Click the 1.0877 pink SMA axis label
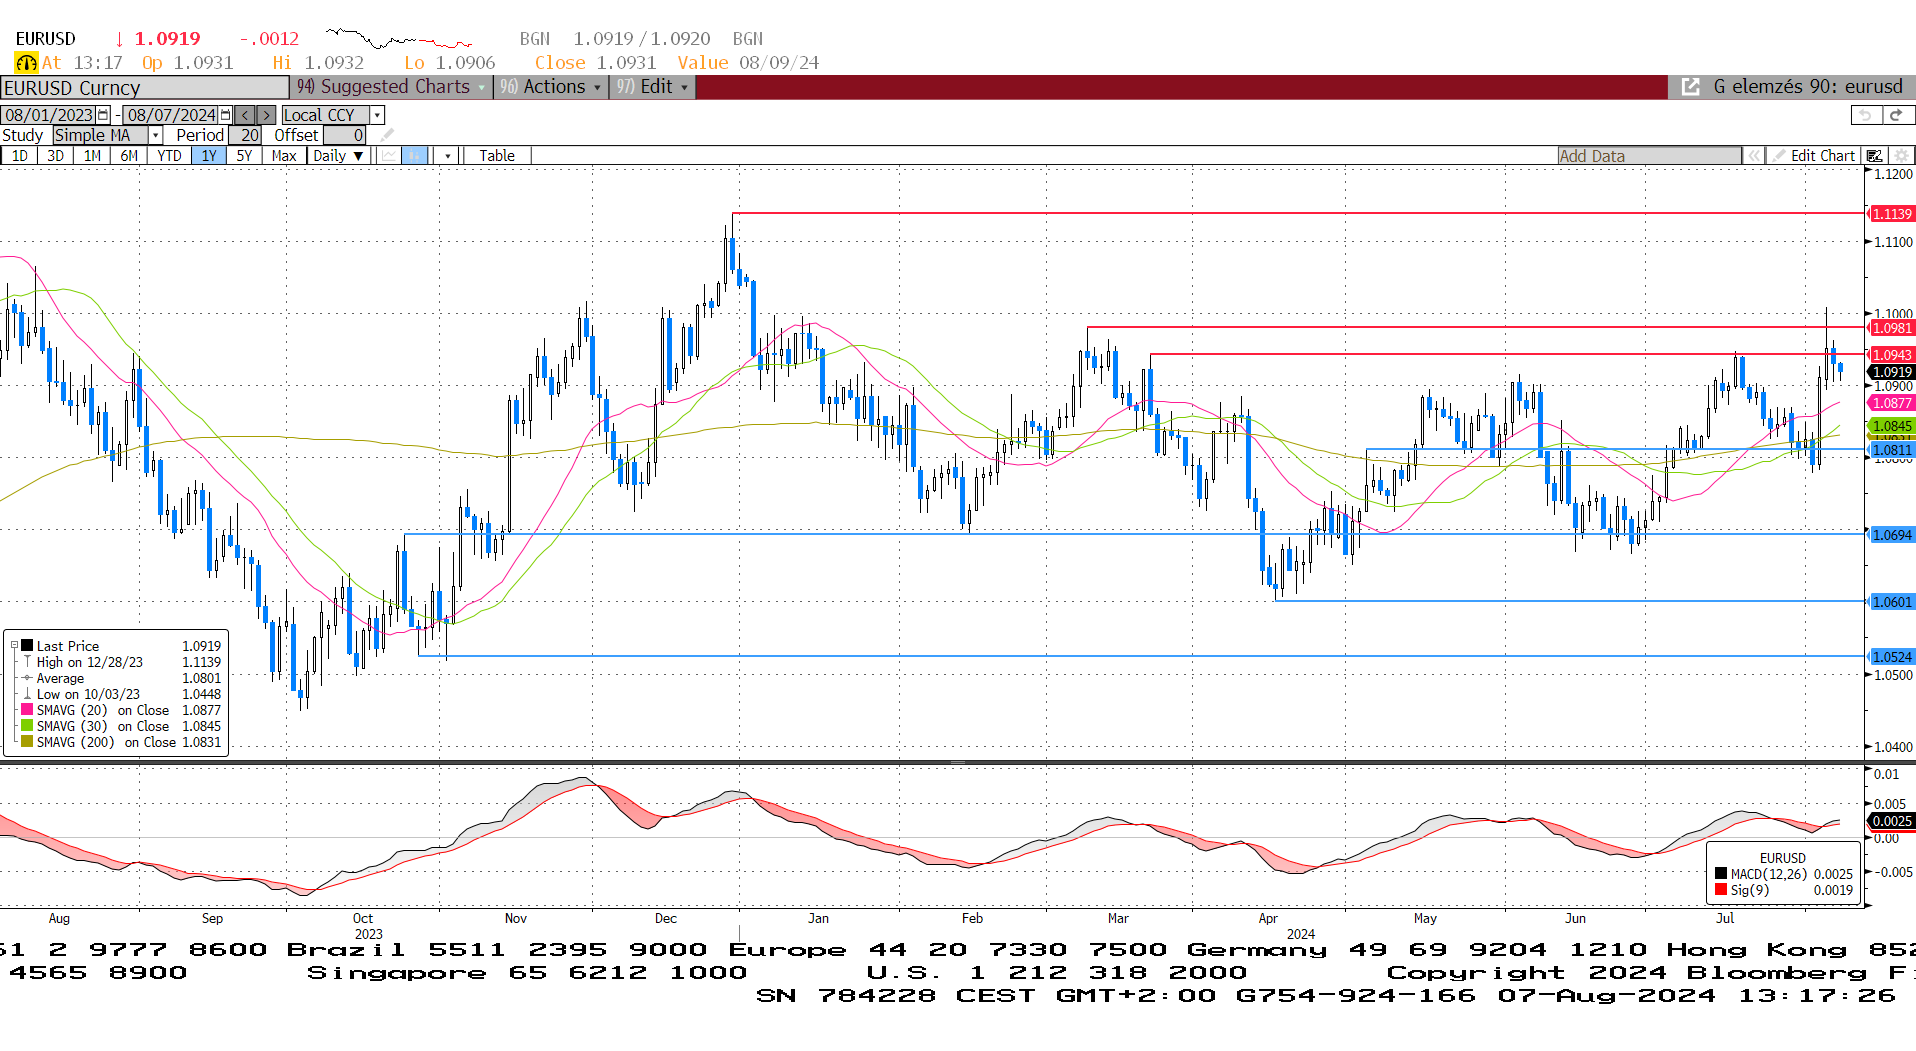This screenshot has width=1916, height=1051. 1892,403
